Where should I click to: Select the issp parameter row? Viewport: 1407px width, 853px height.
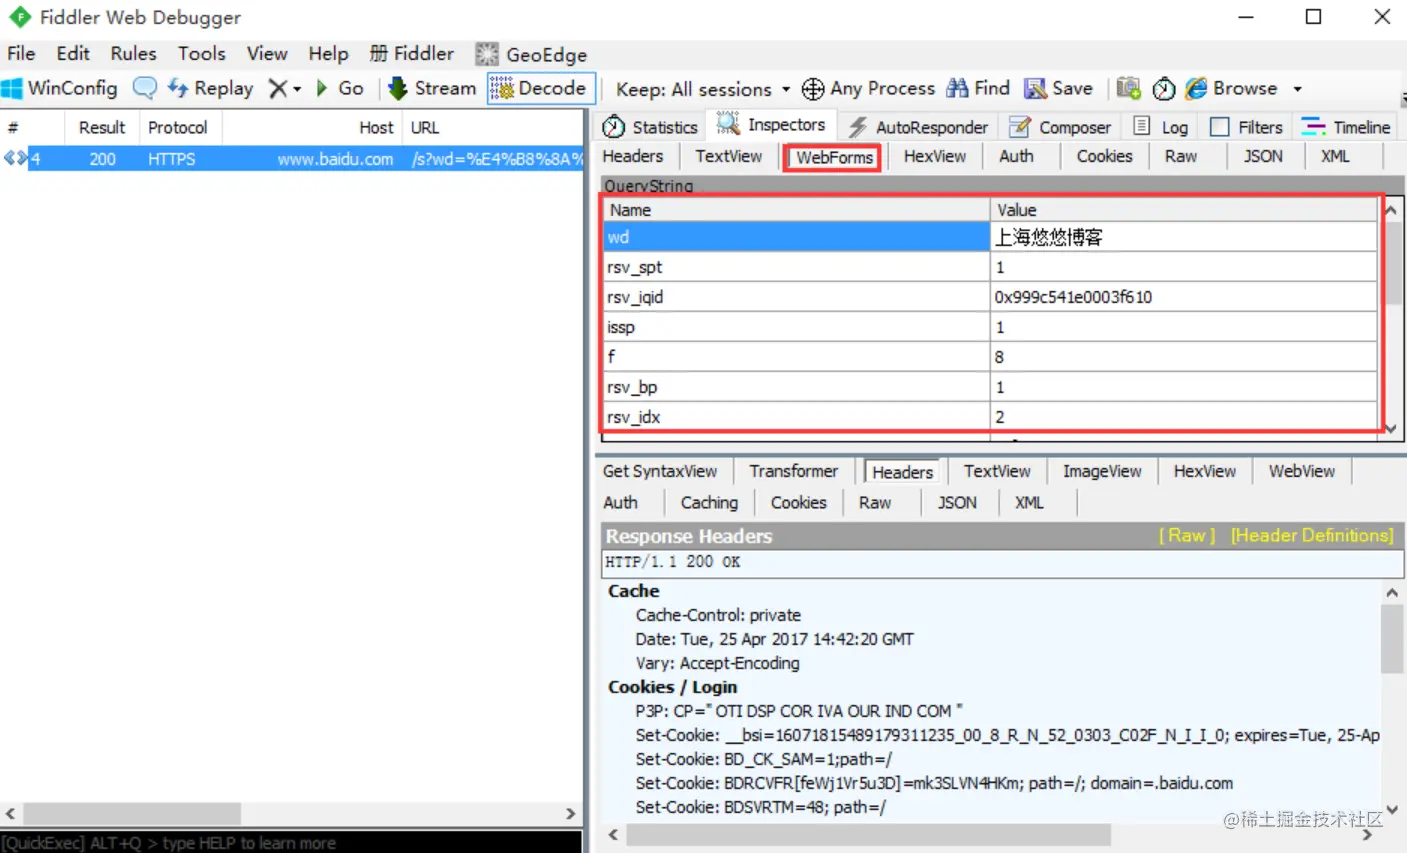point(990,327)
